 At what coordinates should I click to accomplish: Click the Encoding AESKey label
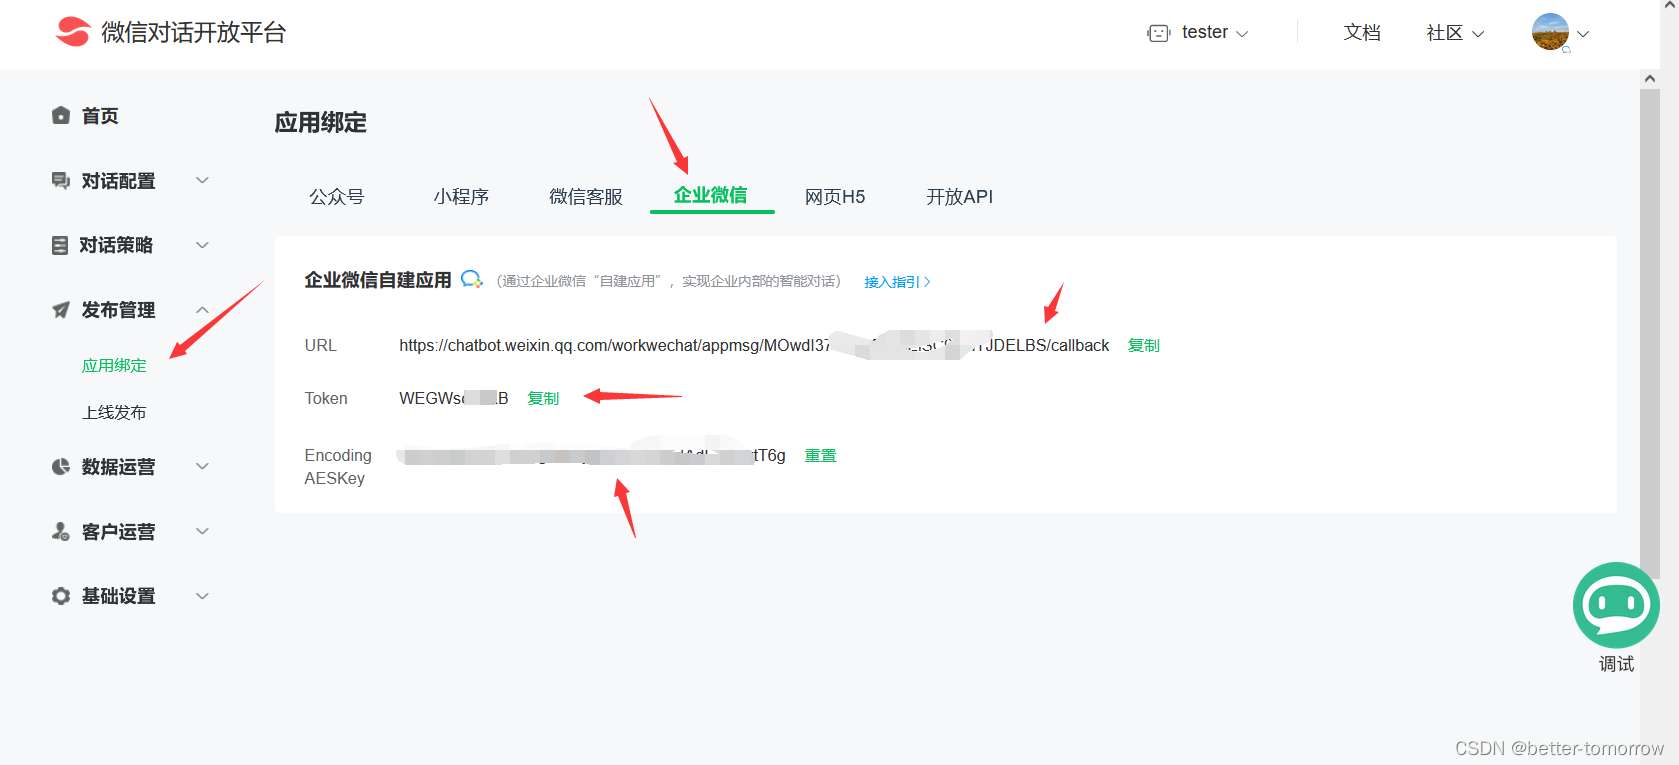click(338, 467)
